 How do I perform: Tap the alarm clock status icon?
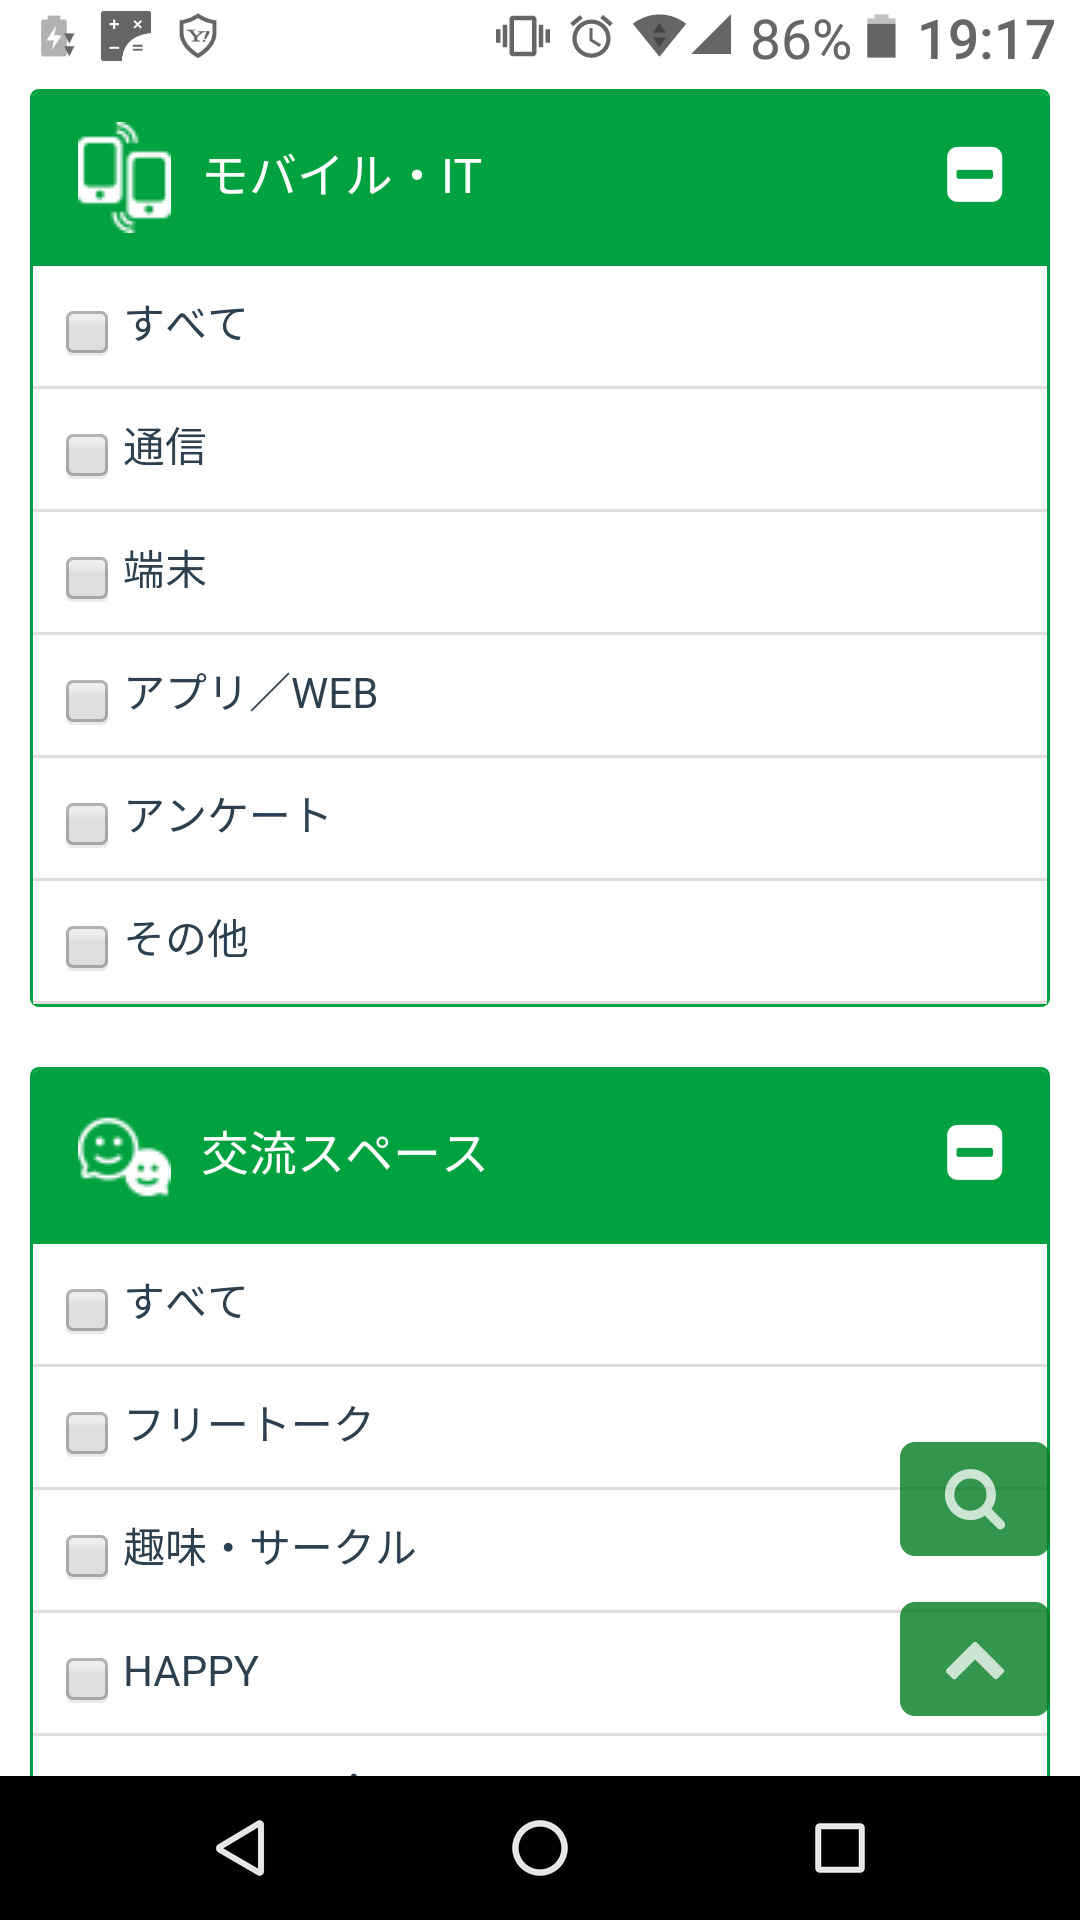coord(591,38)
